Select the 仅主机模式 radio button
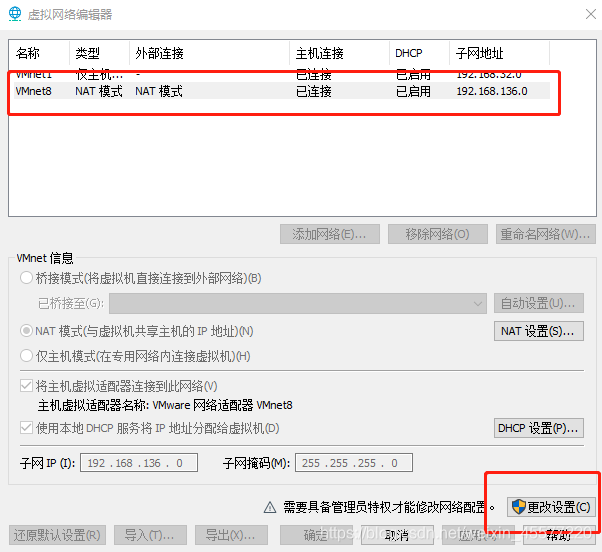 tap(26, 356)
